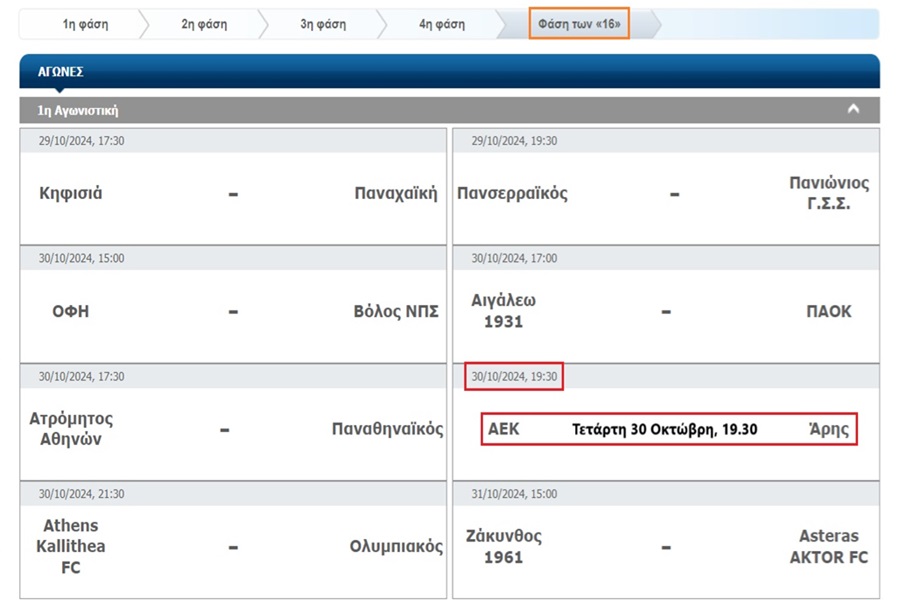Open the Παναχαϊκή team link
The width and height of the screenshot is (900, 600).
(x=396, y=193)
